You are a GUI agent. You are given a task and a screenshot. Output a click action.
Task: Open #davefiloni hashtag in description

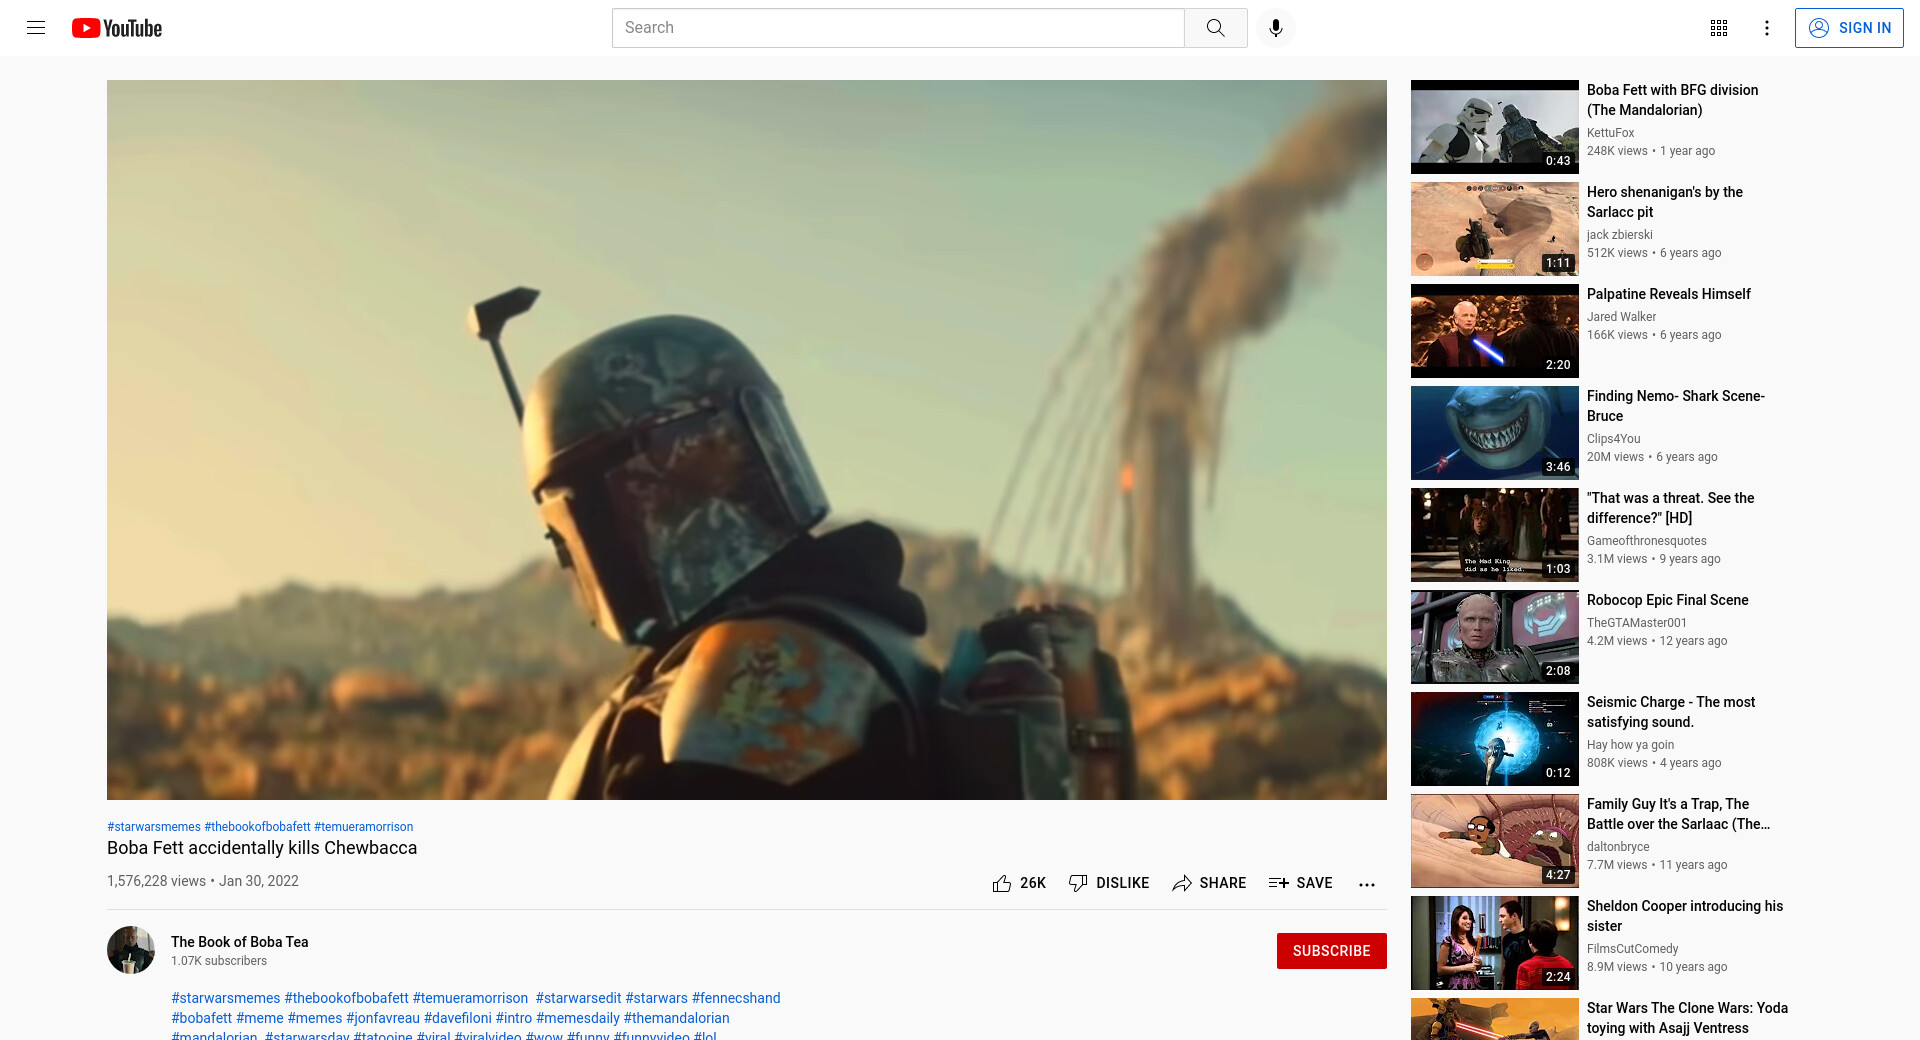pyautogui.click(x=458, y=1018)
